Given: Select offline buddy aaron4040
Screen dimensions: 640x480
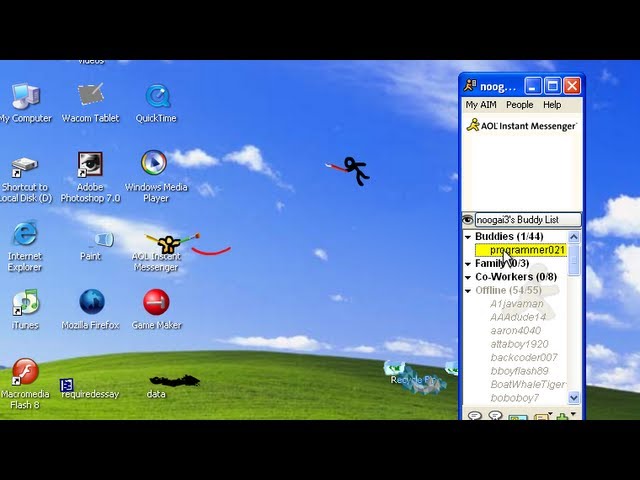Looking at the screenshot, I should click(516, 331).
